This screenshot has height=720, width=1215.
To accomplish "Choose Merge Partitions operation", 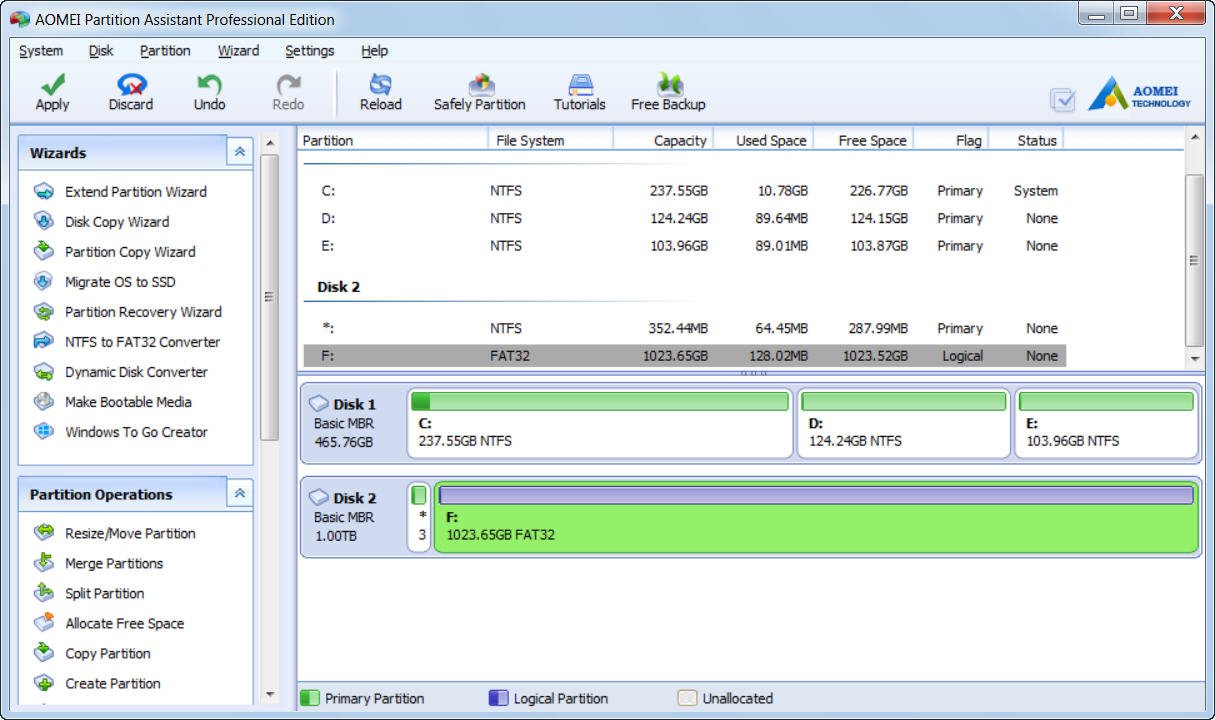I will [114, 564].
